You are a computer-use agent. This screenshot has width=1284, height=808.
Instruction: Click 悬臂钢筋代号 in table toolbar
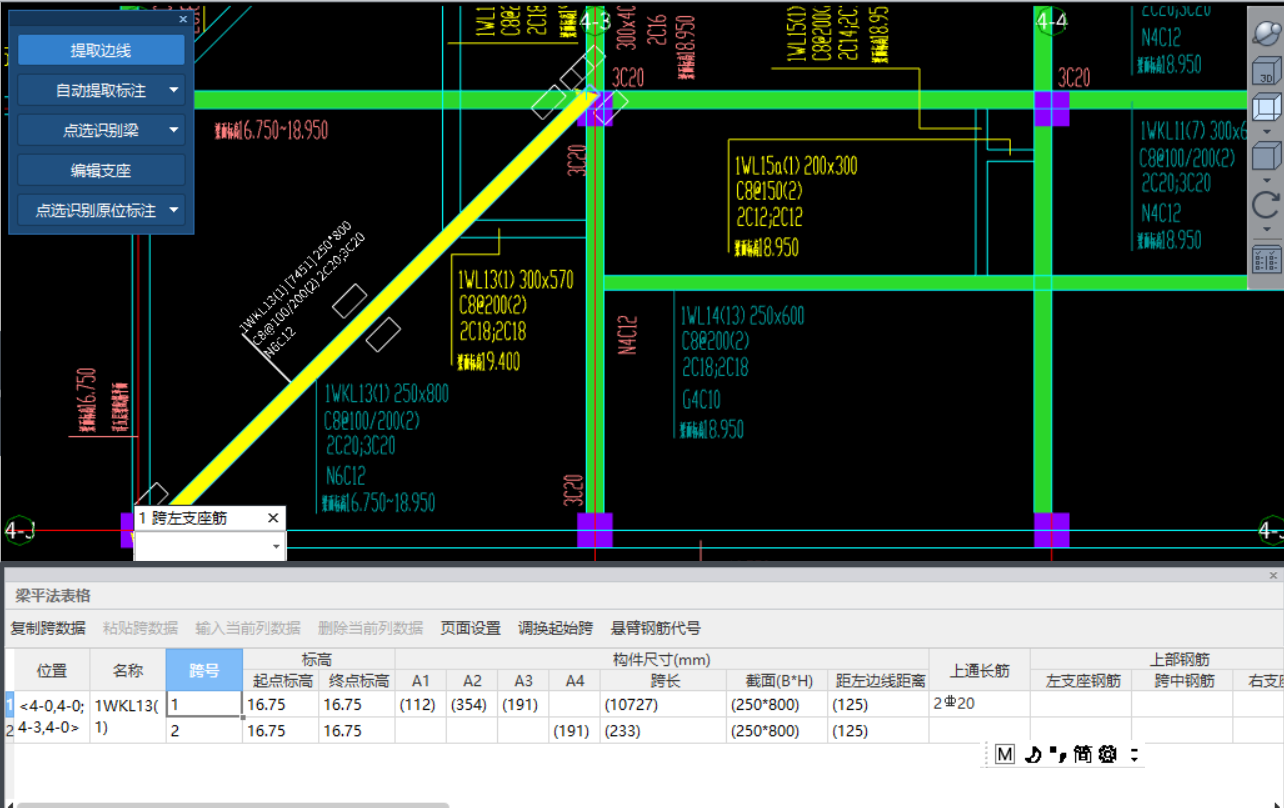coord(656,628)
